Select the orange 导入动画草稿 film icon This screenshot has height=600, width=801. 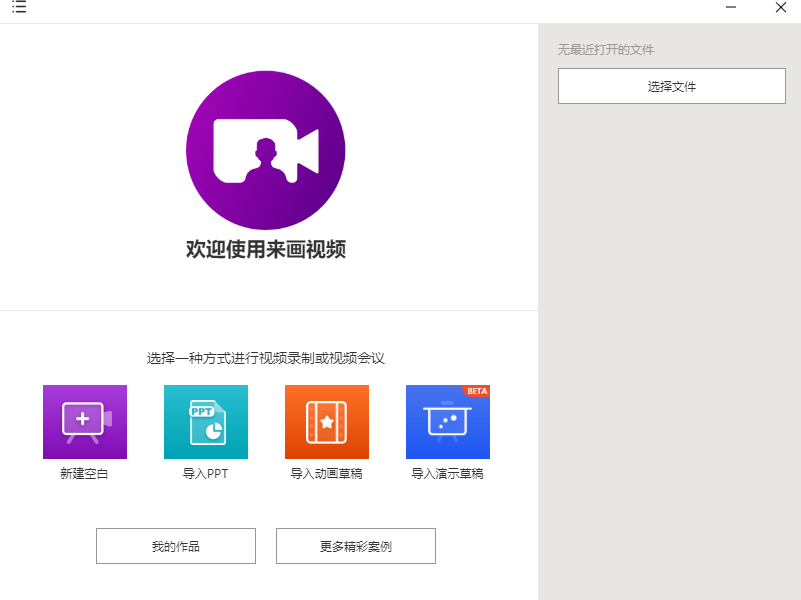tap(327, 422)
